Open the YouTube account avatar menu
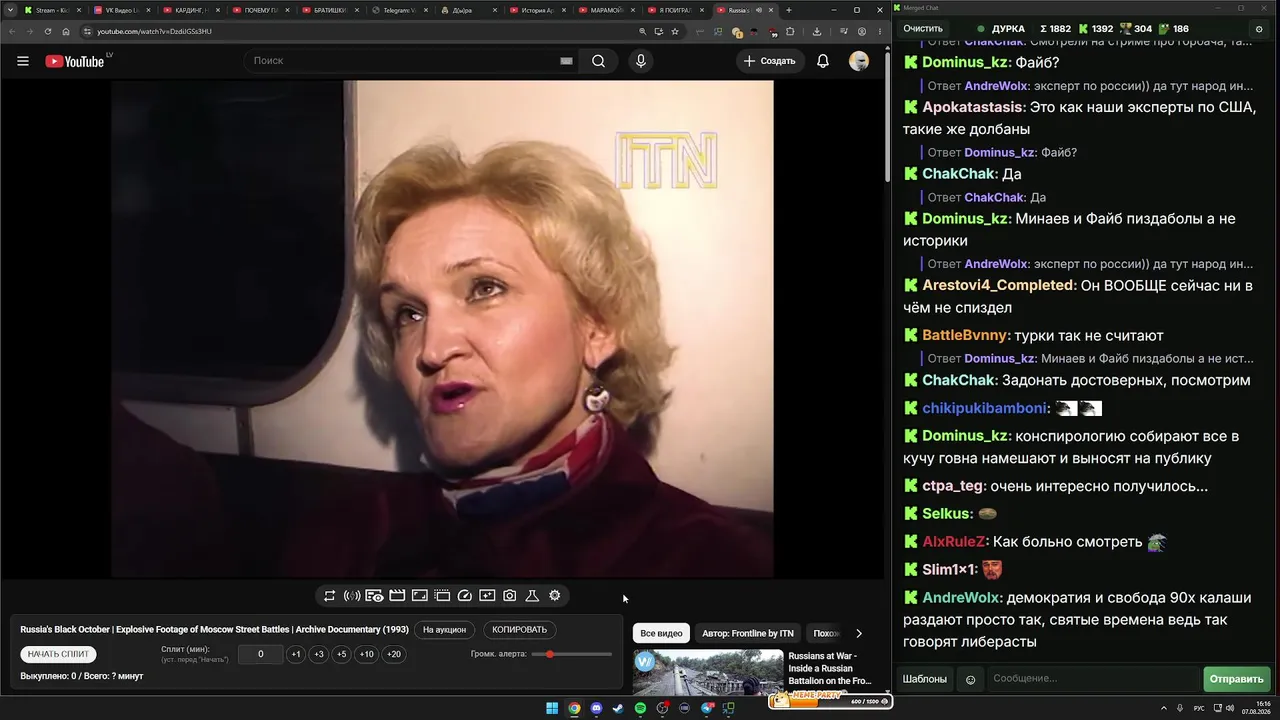 tap(859, 61)
